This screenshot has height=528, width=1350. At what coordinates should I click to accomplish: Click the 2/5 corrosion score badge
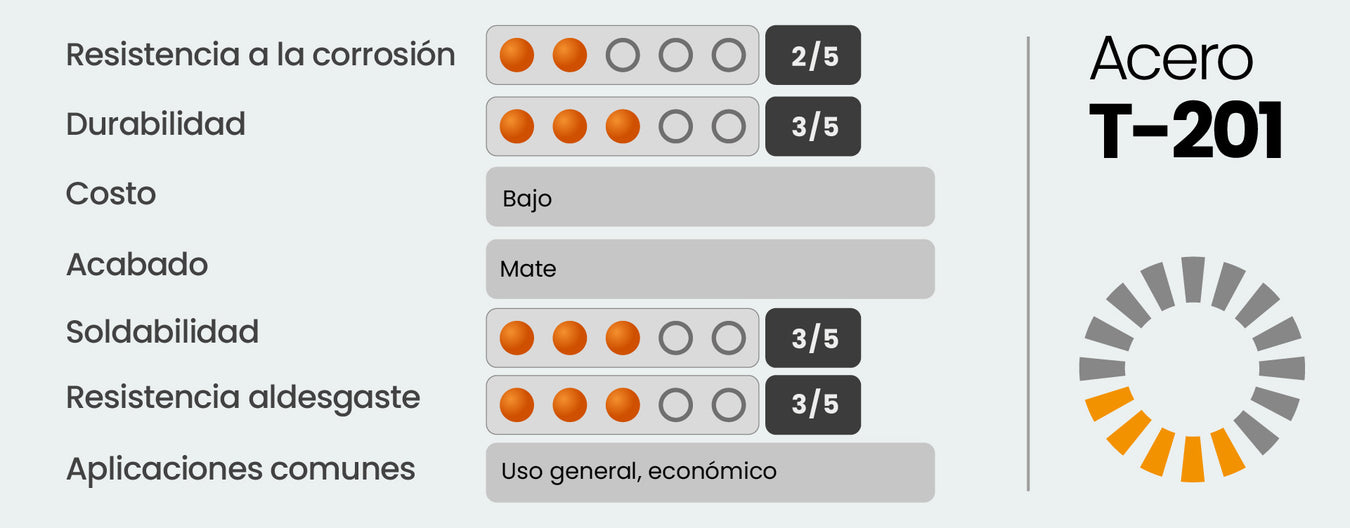(813, 55)
